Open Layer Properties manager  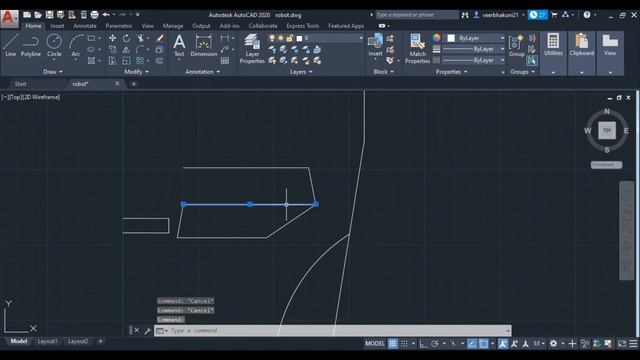(x=252, y=49)
